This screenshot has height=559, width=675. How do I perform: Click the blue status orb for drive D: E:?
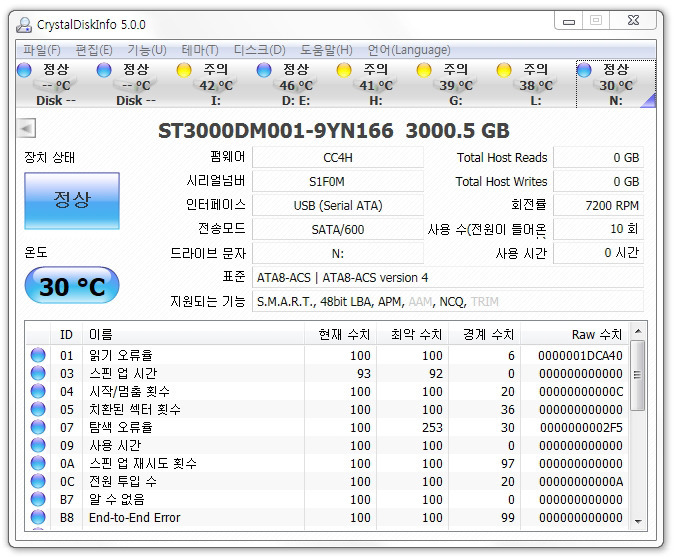(x=264, y=70)
